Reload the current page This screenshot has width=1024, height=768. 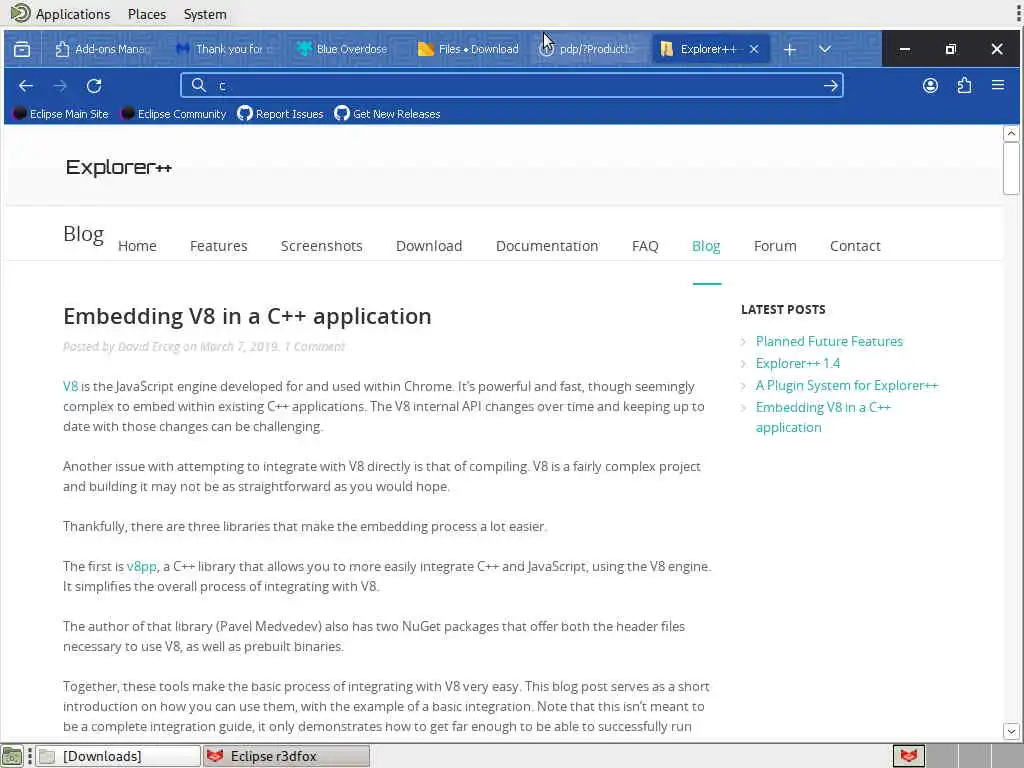point(94,86)
